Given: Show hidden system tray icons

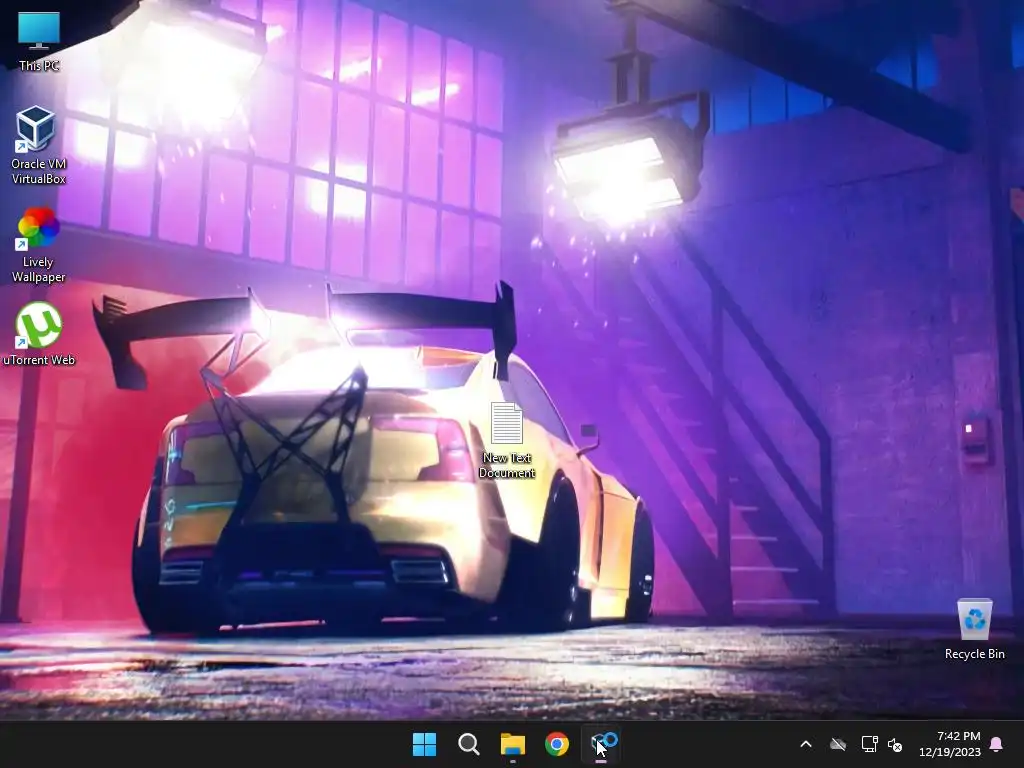Looking at the screenshot, I should pos(806,744).
